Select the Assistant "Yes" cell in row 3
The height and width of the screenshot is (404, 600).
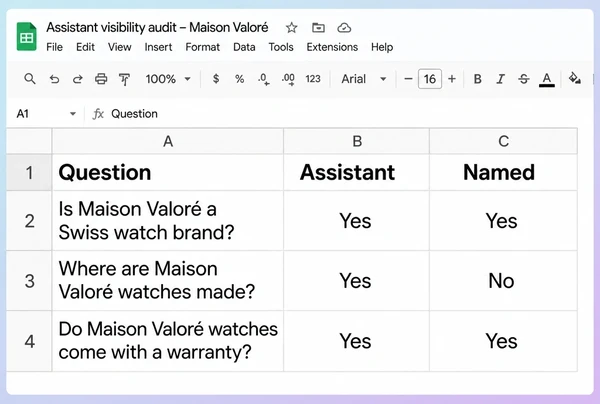[357, 281]
